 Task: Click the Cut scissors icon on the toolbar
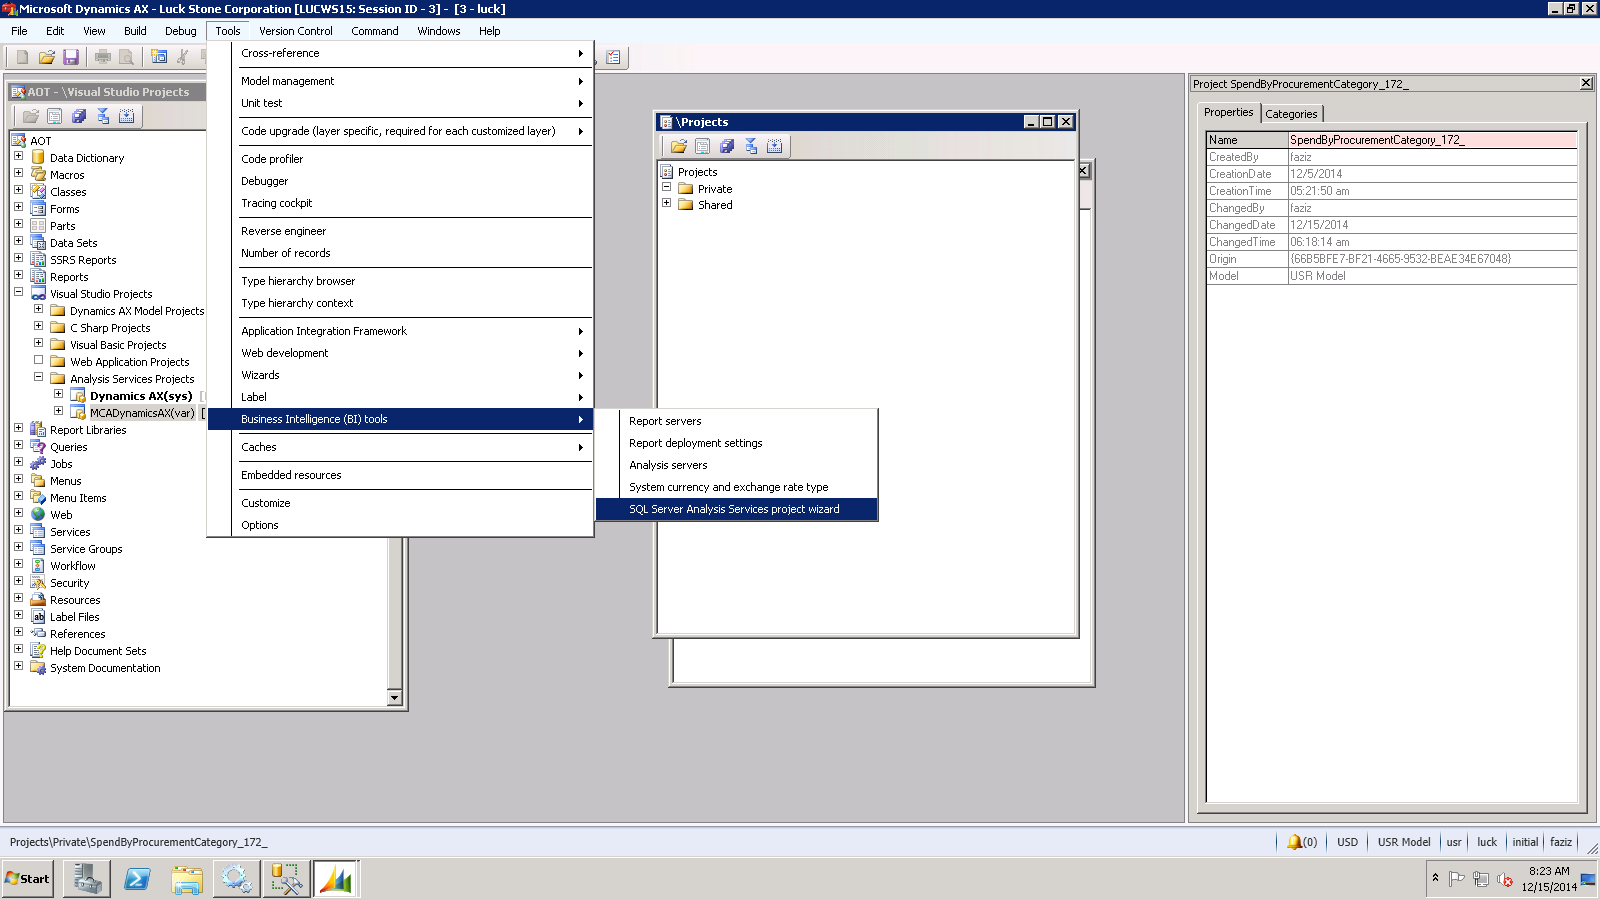[x=180, y=57]
